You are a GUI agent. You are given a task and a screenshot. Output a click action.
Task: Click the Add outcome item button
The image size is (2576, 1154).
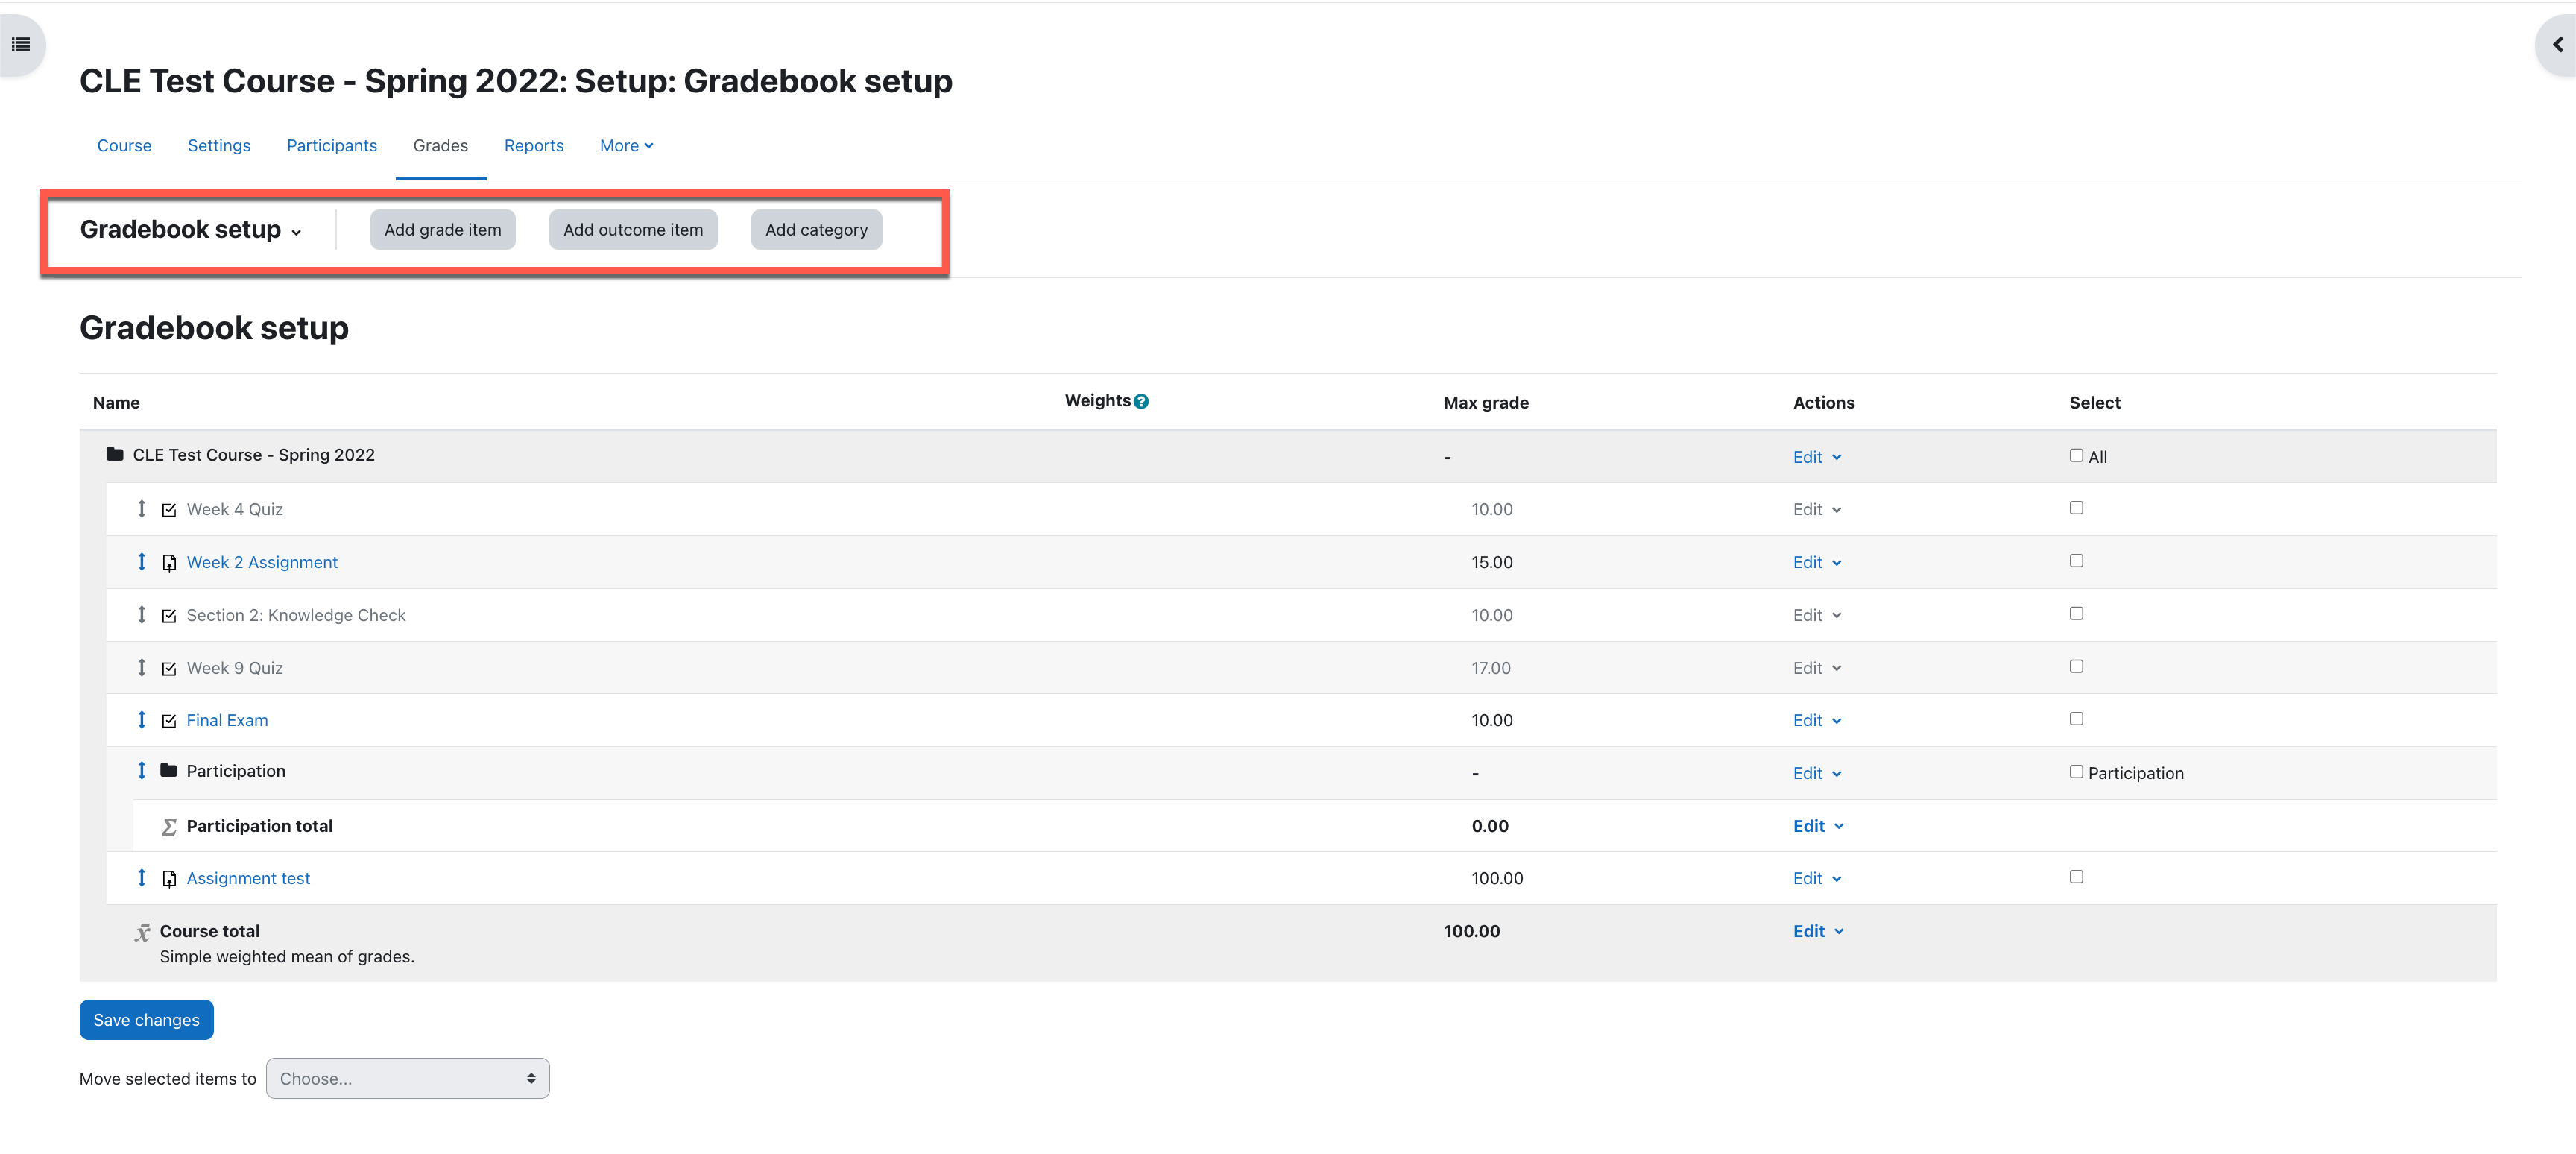(x=633, y=230)
